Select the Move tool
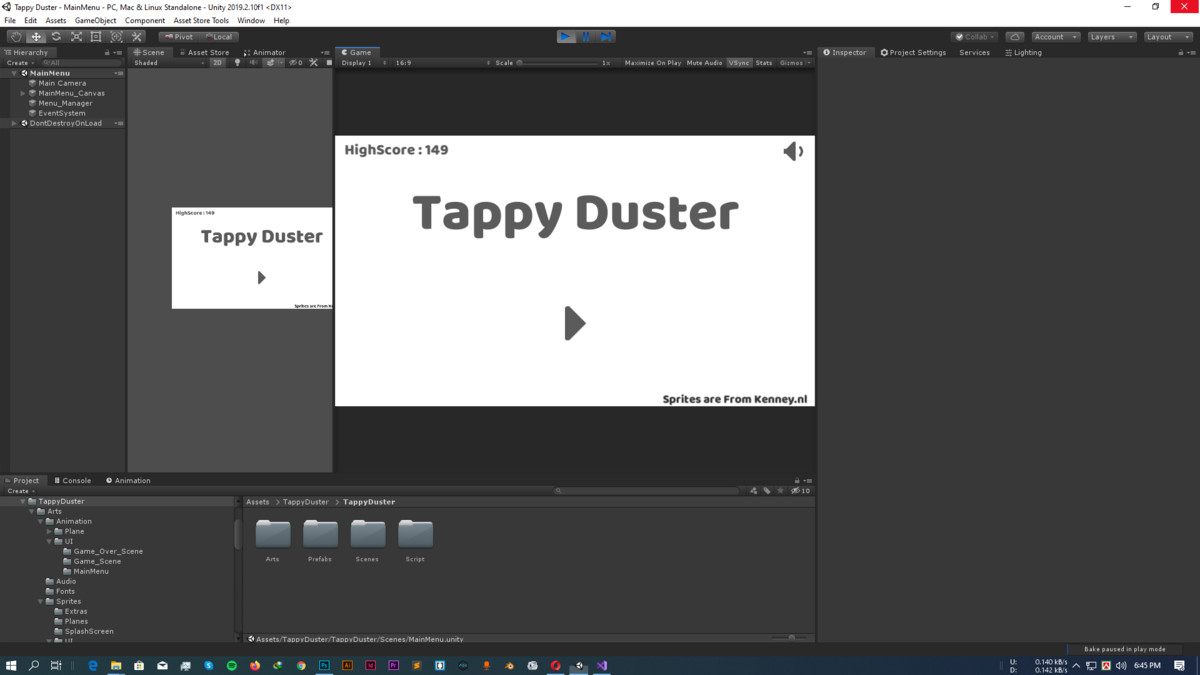 tap(36, 36)
